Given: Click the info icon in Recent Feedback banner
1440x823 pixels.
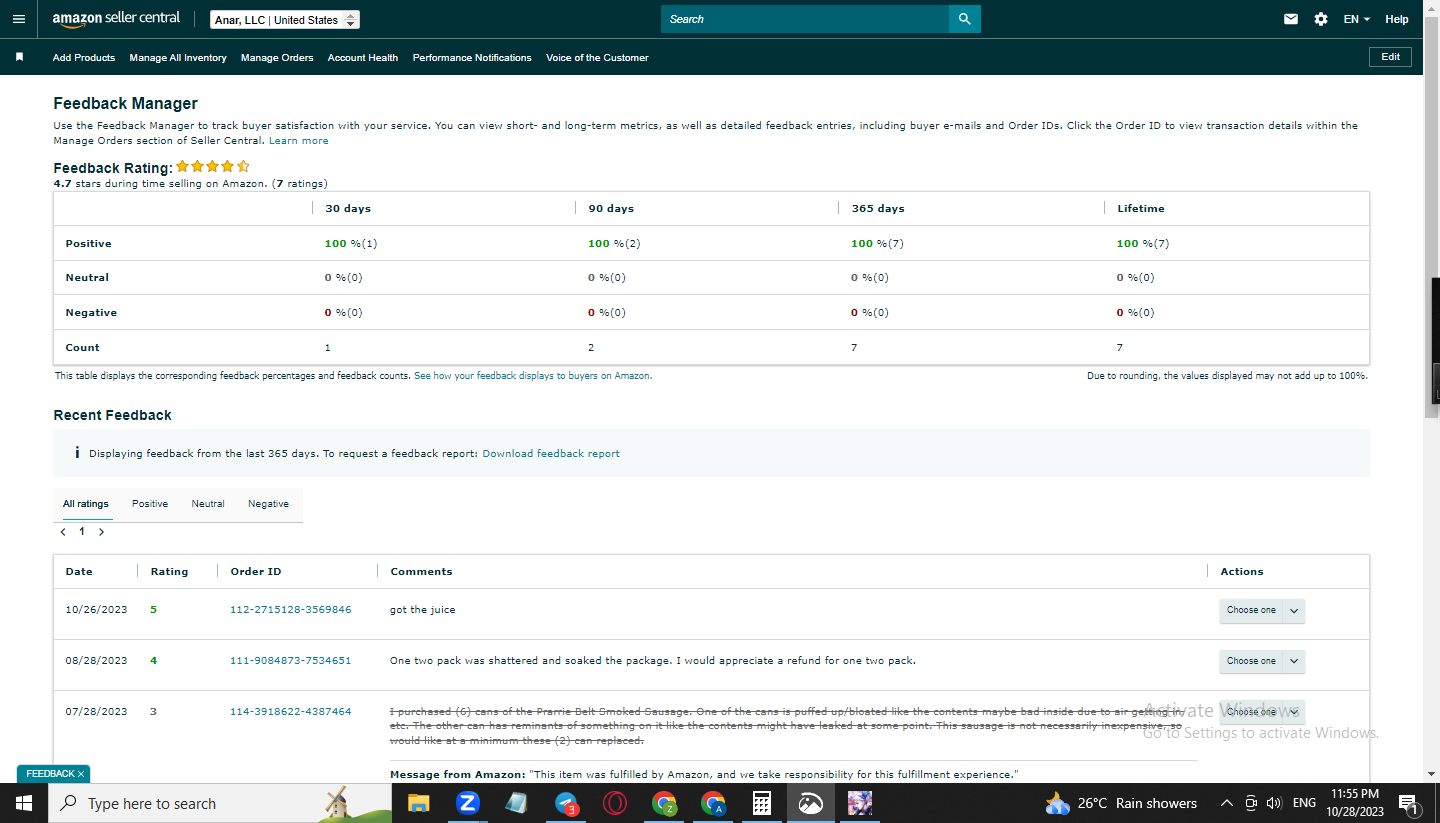Looking at the screenshot, I should tap(77, 453).
